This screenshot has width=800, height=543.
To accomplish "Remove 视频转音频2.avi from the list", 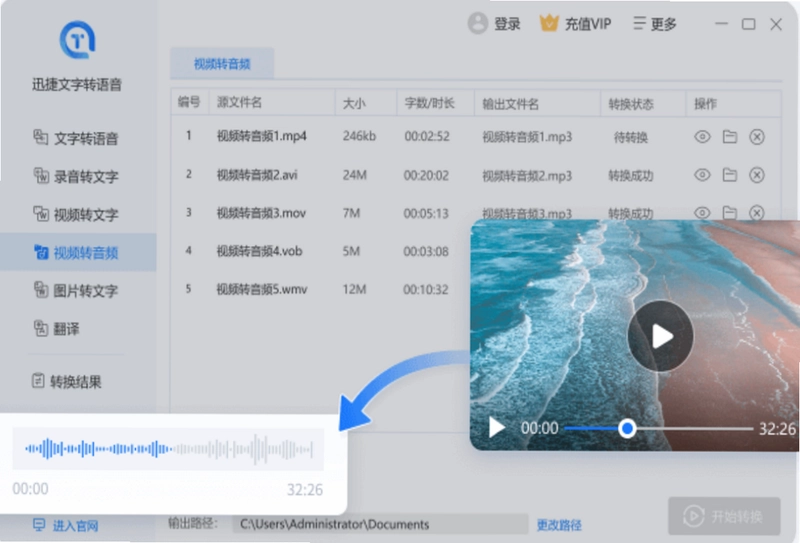I will click(757, 175).
